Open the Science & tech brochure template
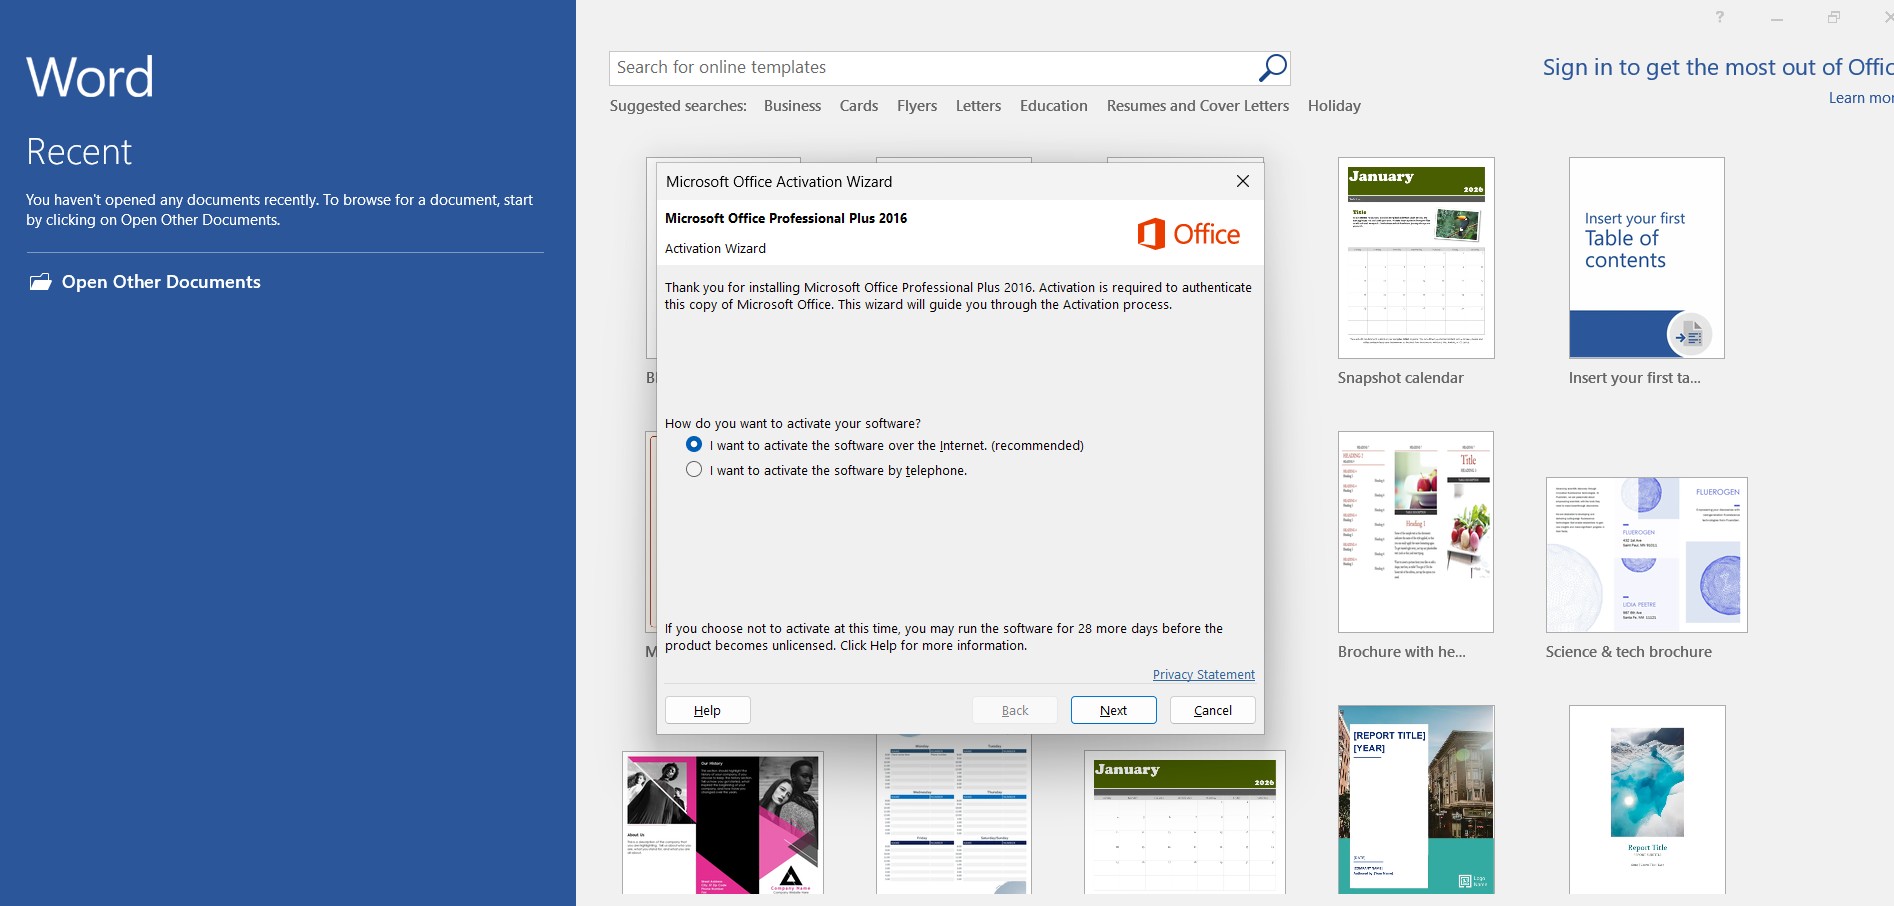 point(1646,555)
